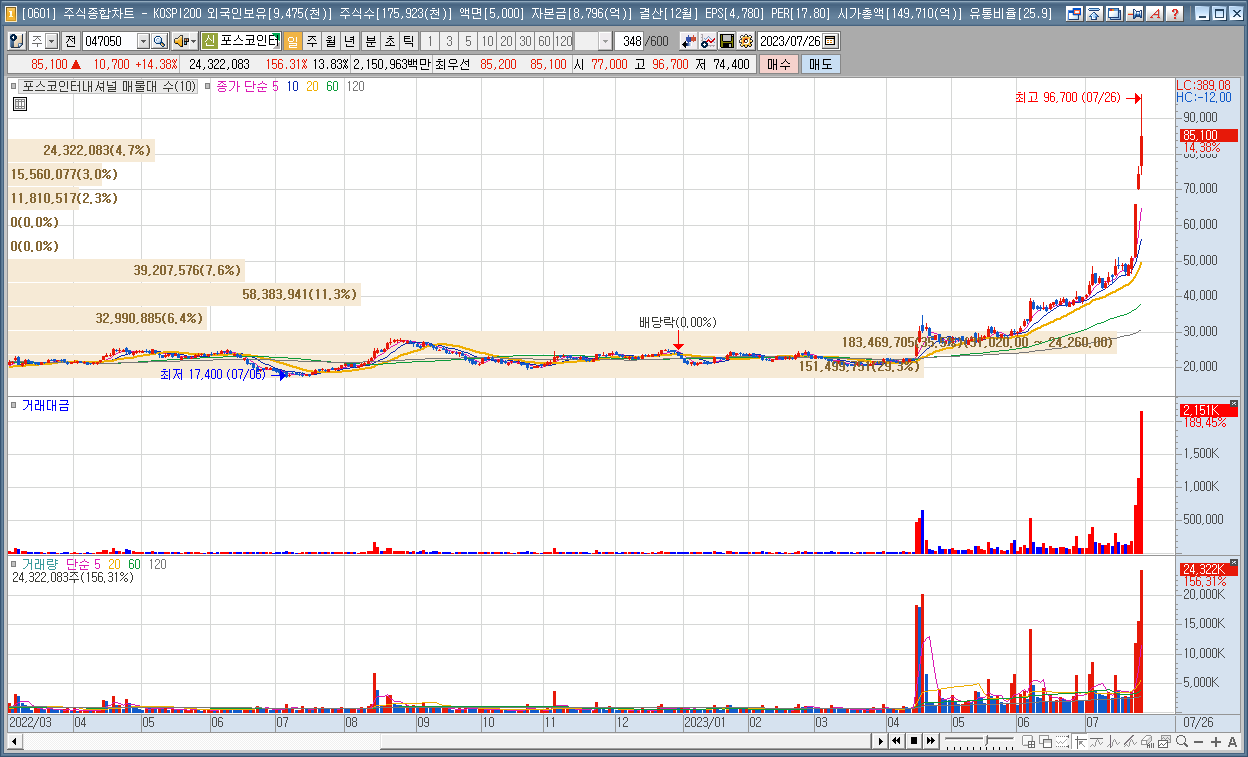Image resolution: width=1248 pixels, height=757 pixels.
Task: Select the second (초) period toggle
Action: [x=390, y=41]
